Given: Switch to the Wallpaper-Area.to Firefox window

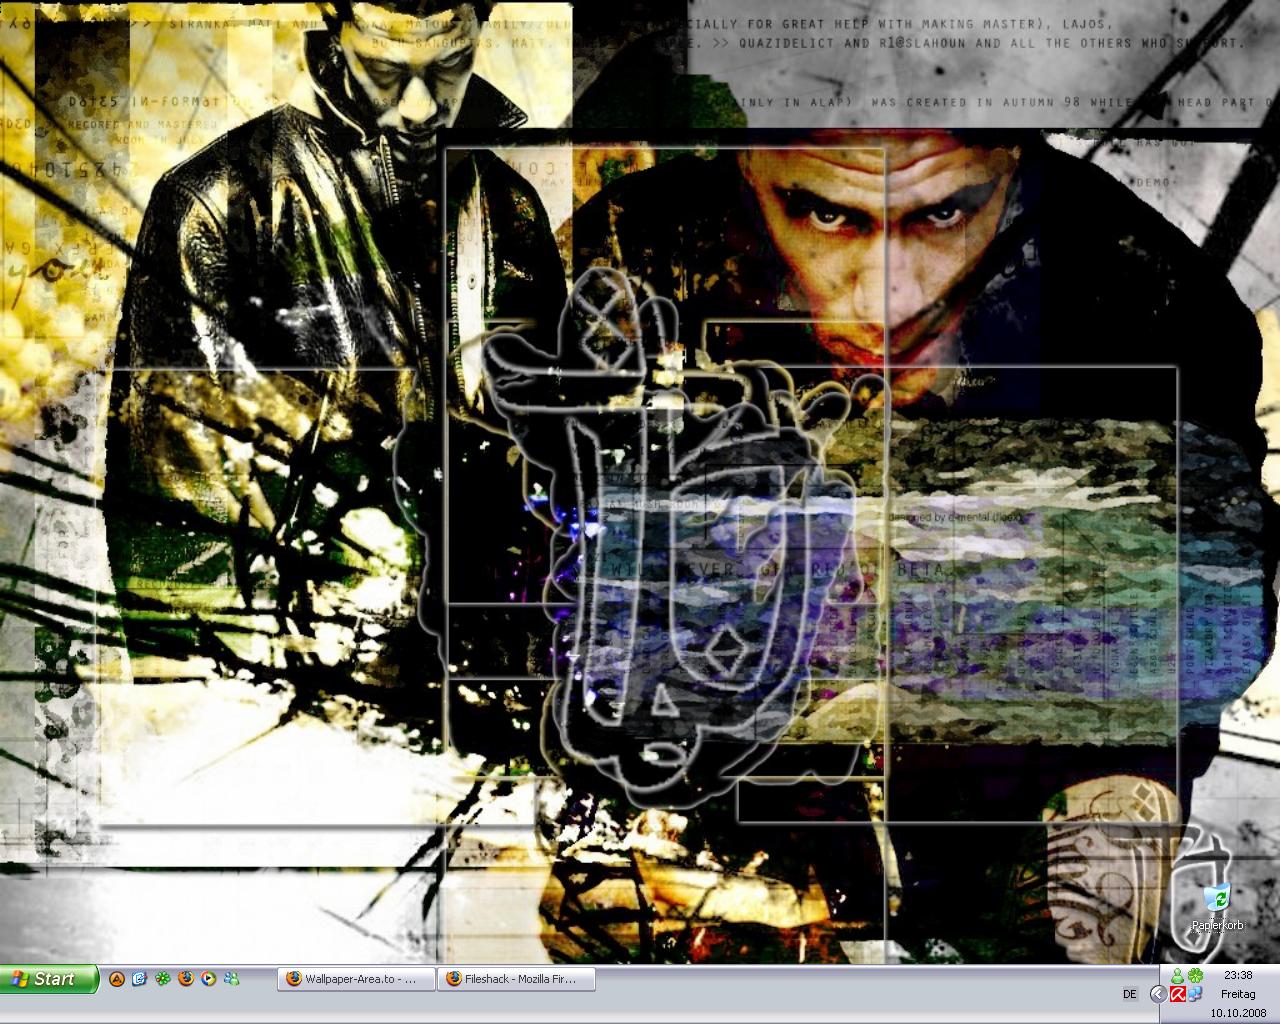Looking at the screenshot, I should (x=356, y=979).
